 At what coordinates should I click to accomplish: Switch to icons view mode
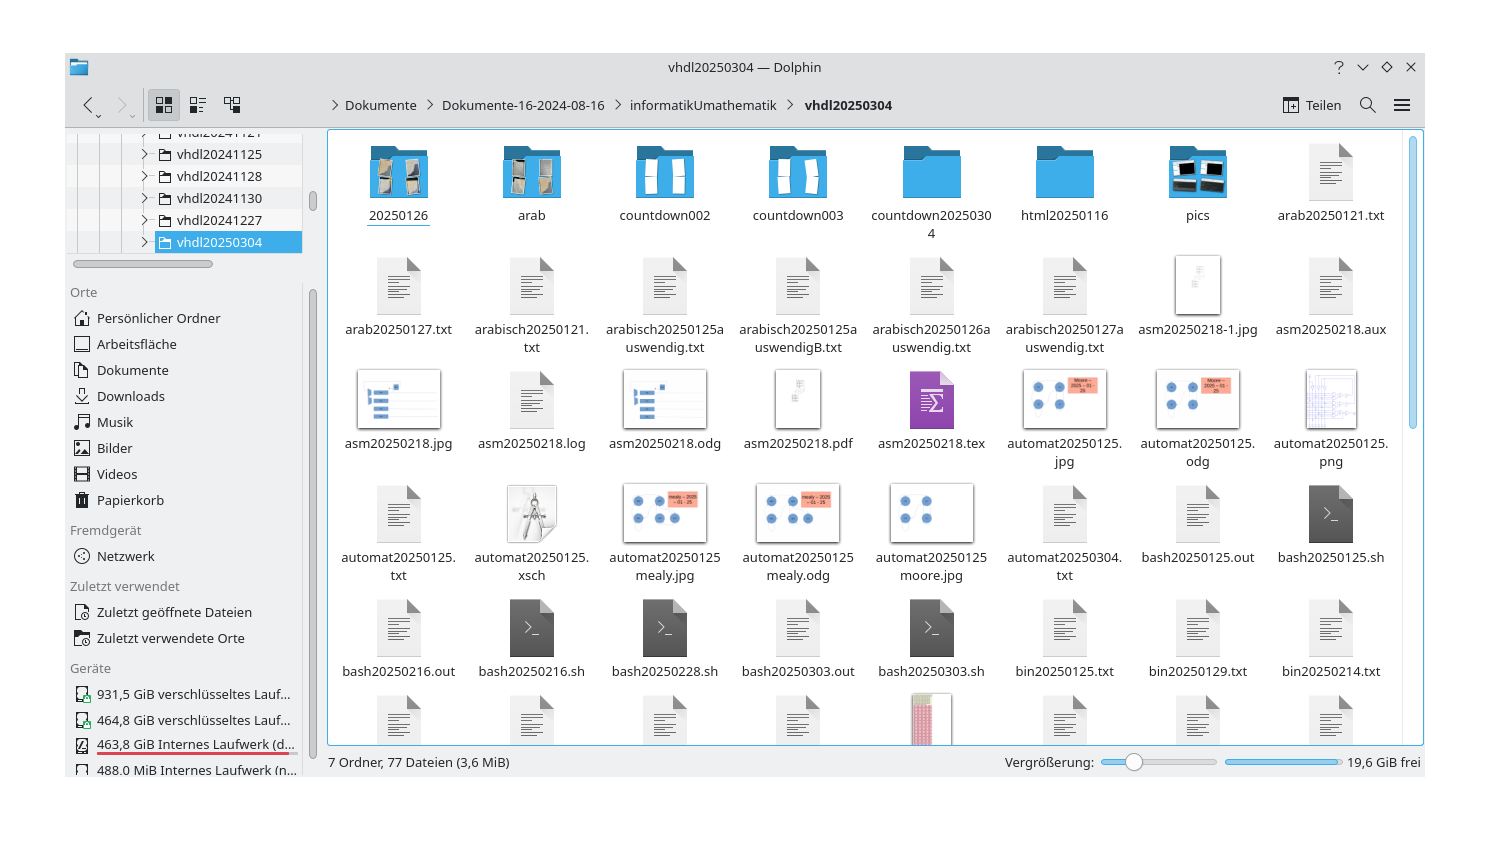tap(163, 104)
